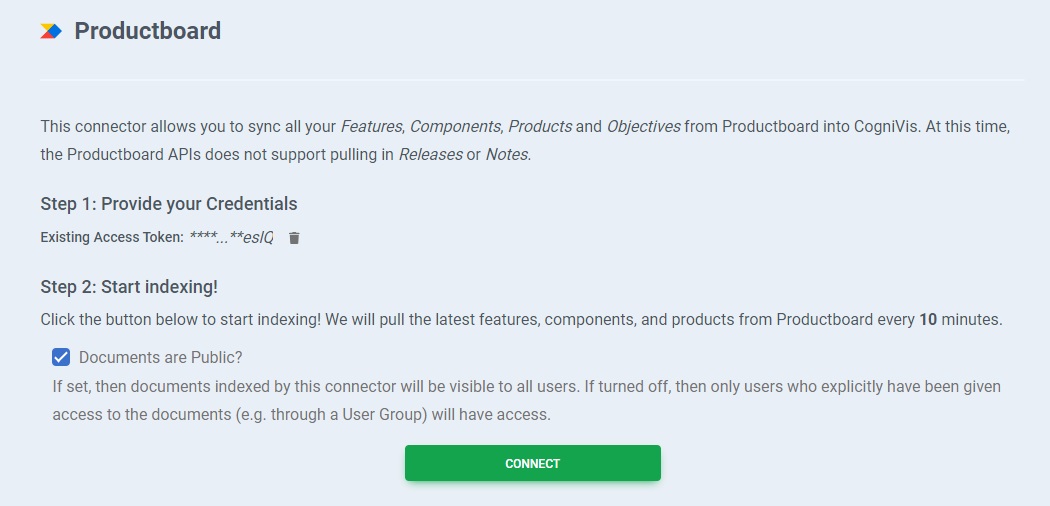Click the italic word Components
This screenshot has width=1050, height=506.
point(455,127)
